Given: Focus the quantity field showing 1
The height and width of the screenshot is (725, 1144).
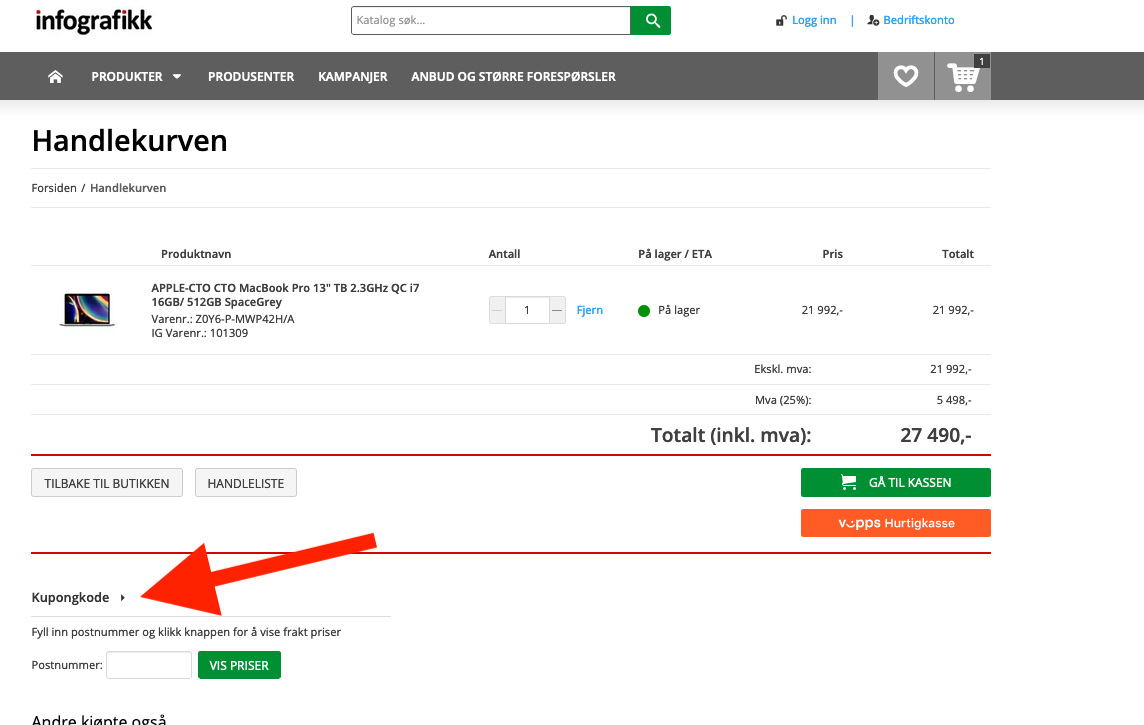Looking at the screenshot, I should [527, 310].
